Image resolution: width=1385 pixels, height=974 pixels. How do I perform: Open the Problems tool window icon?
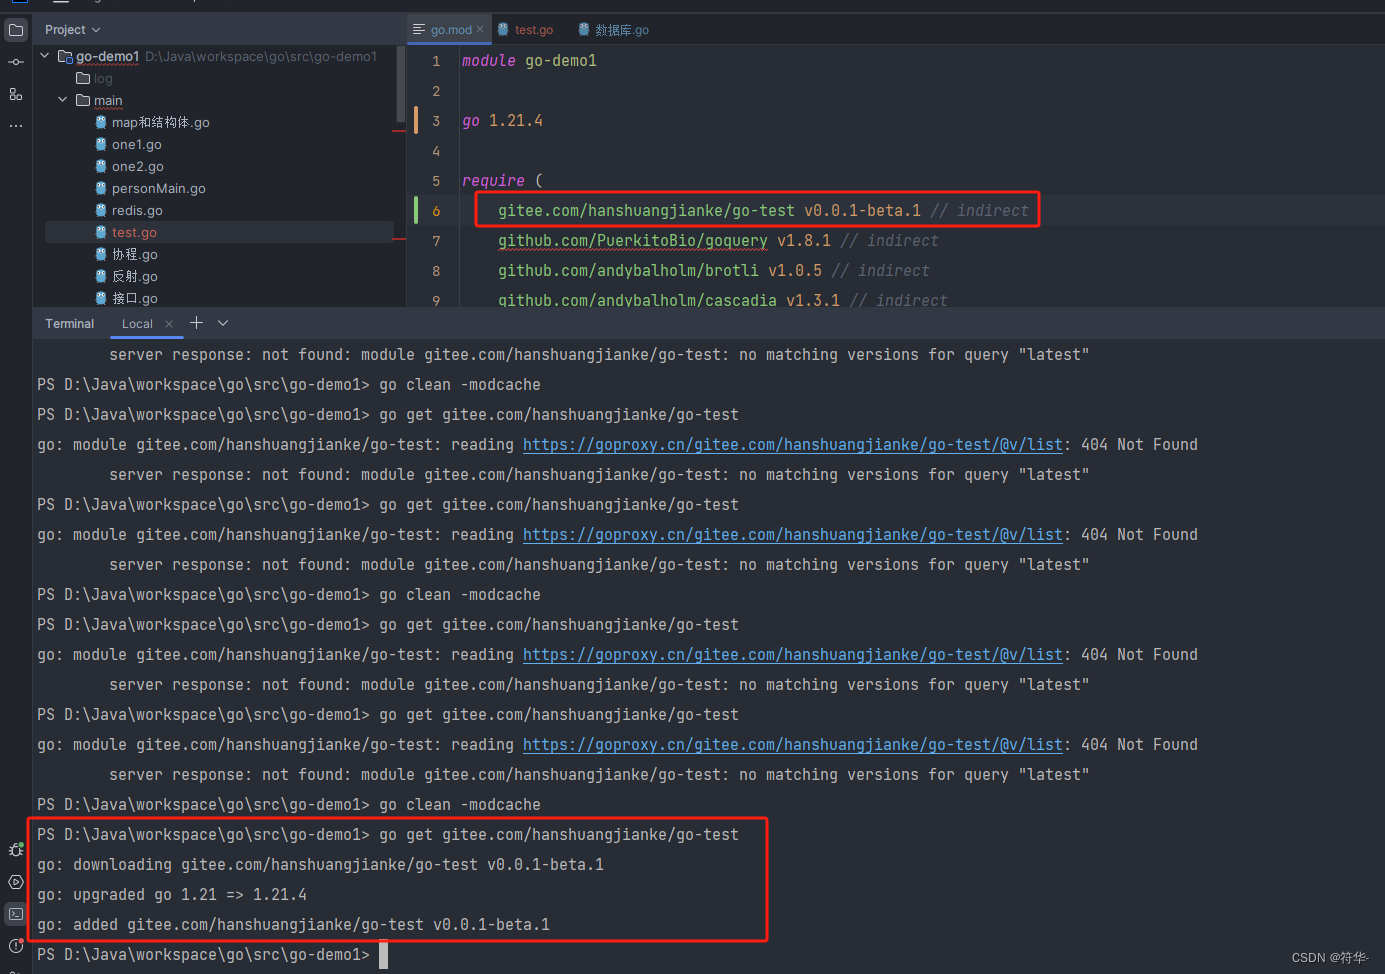click(16, 946)
